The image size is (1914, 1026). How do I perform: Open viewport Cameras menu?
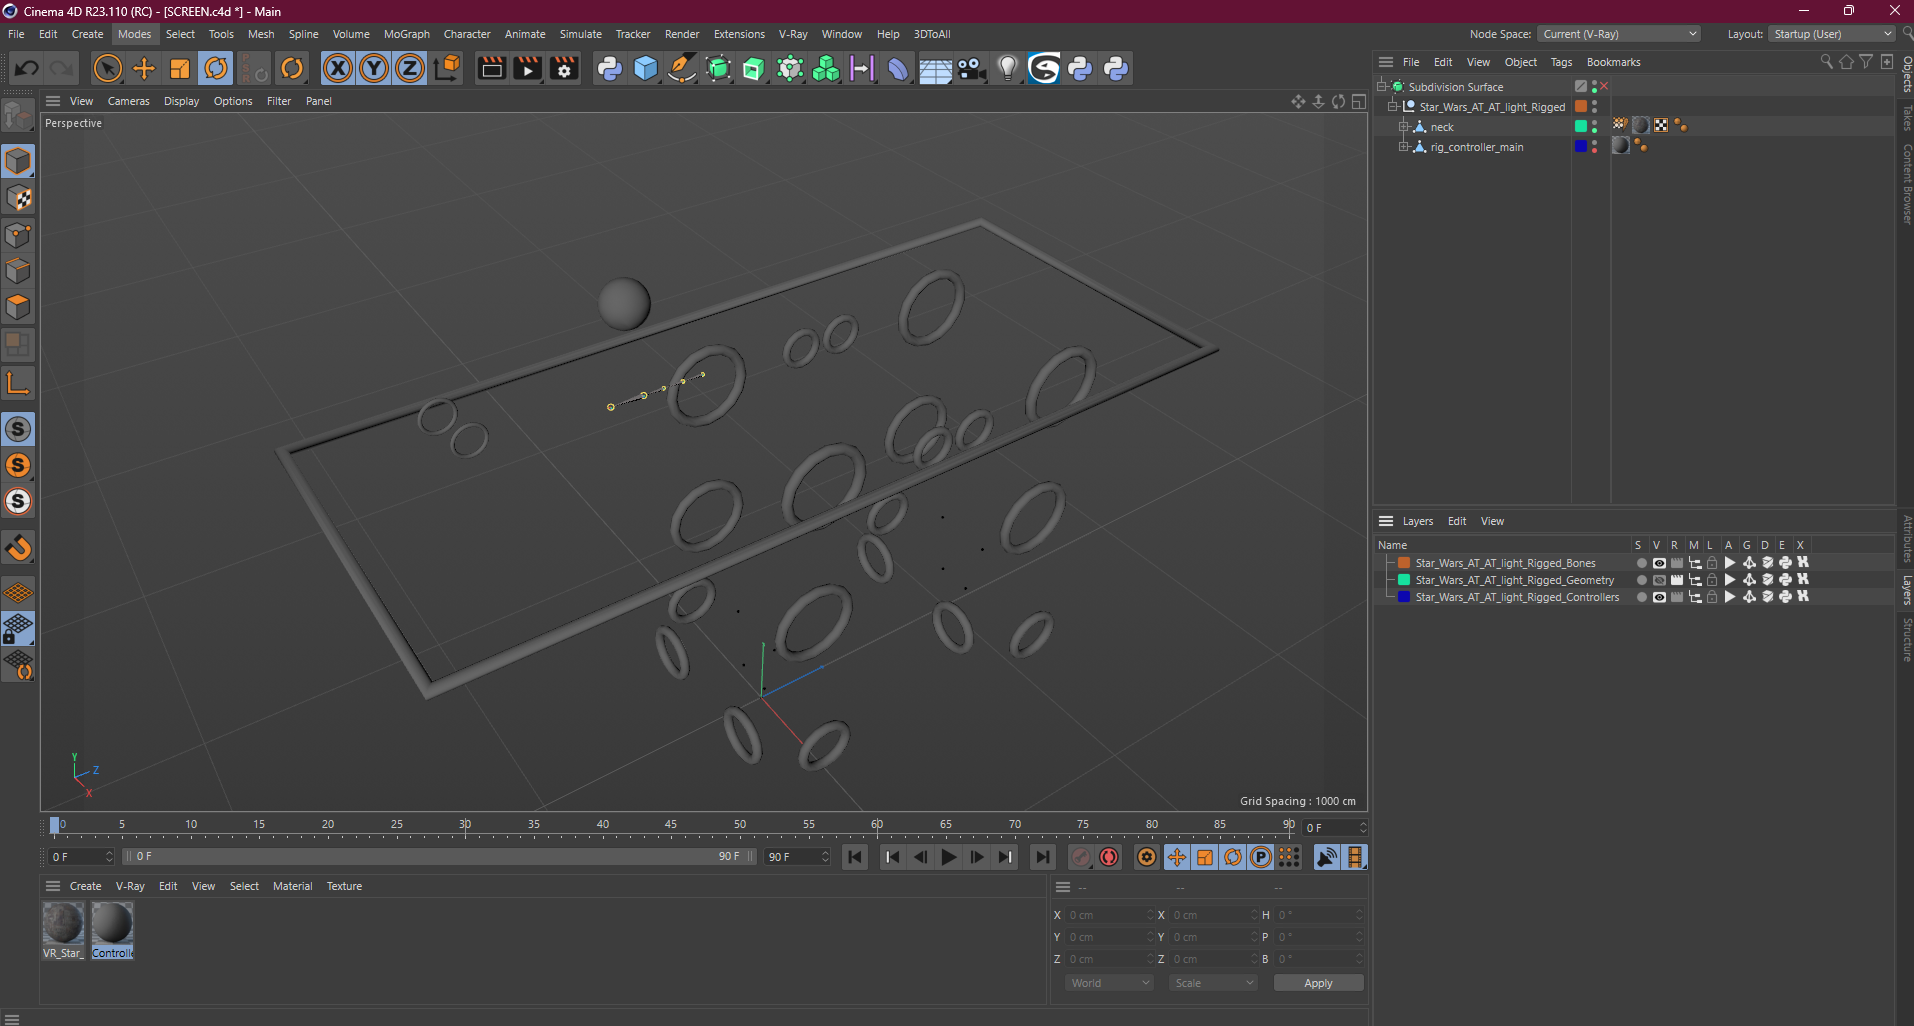coord(129,101)
